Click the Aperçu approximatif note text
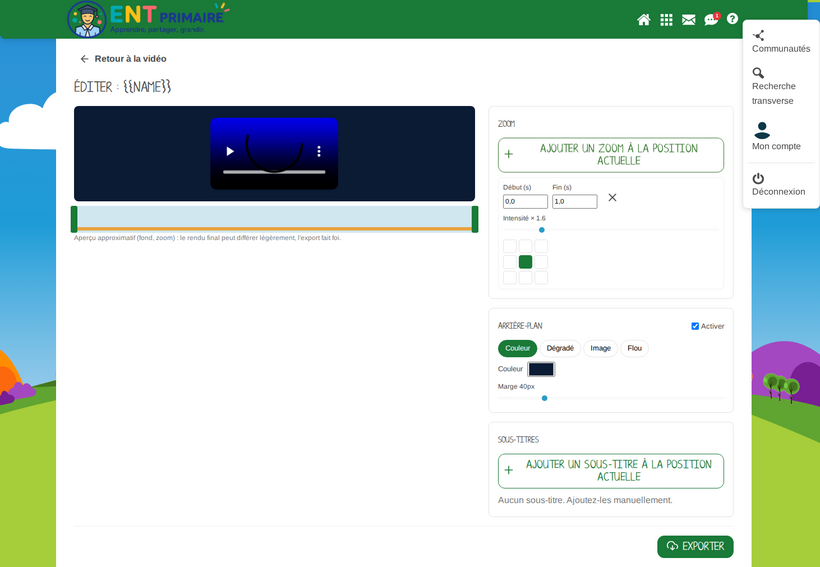Screen dimensions: 820x567 click(207, 238)
